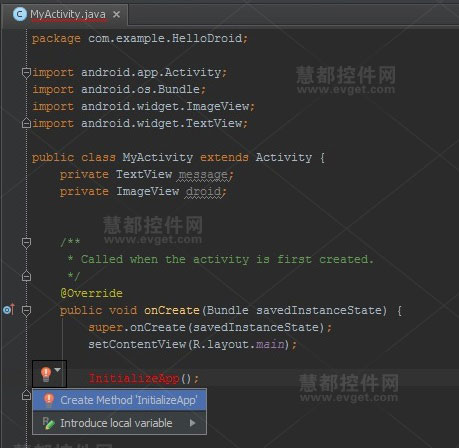Click android.os.Bundle import text
The height and width of the screenshot is (448, 459).
[x=140, y=89]
